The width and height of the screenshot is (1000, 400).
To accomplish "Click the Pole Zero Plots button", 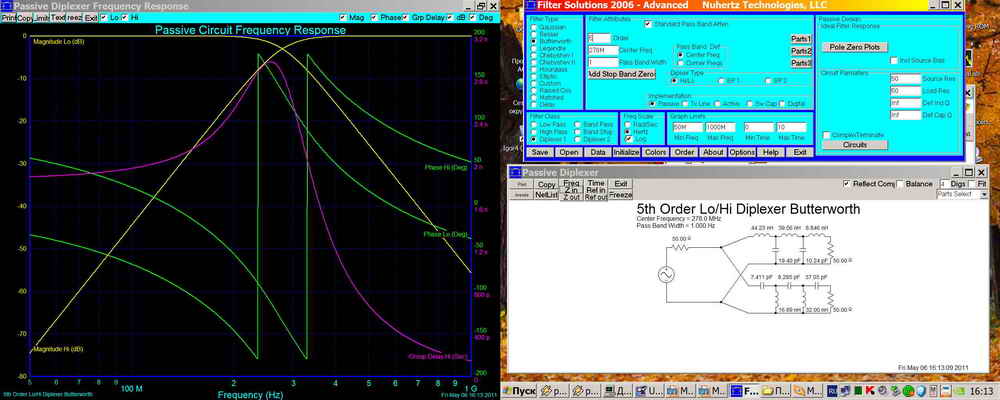I will 855,47.
